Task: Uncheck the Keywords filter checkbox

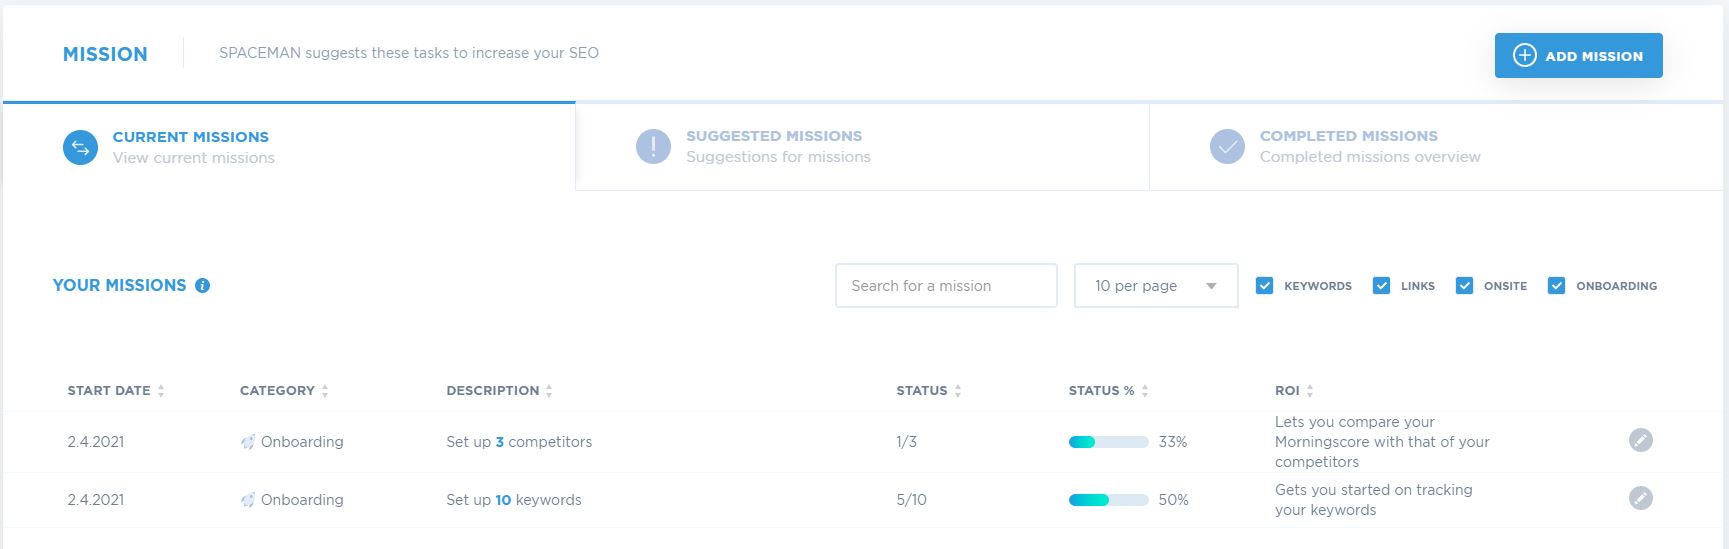Action: pos(1264,286)
